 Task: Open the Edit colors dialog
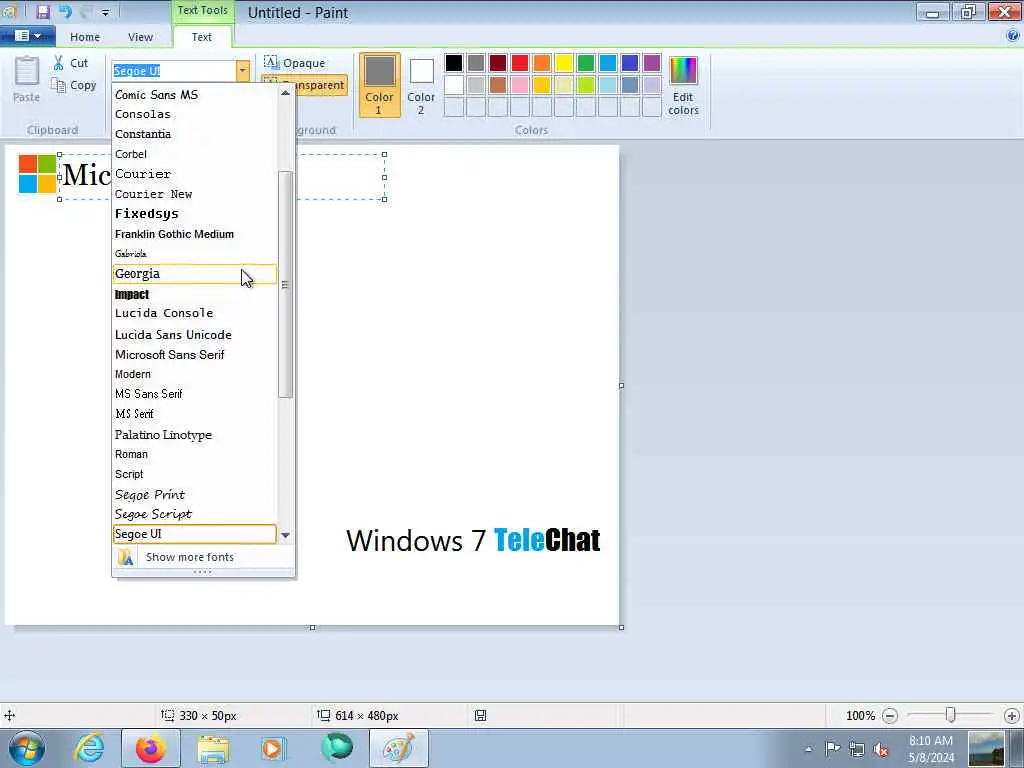[x=683, y=86]
